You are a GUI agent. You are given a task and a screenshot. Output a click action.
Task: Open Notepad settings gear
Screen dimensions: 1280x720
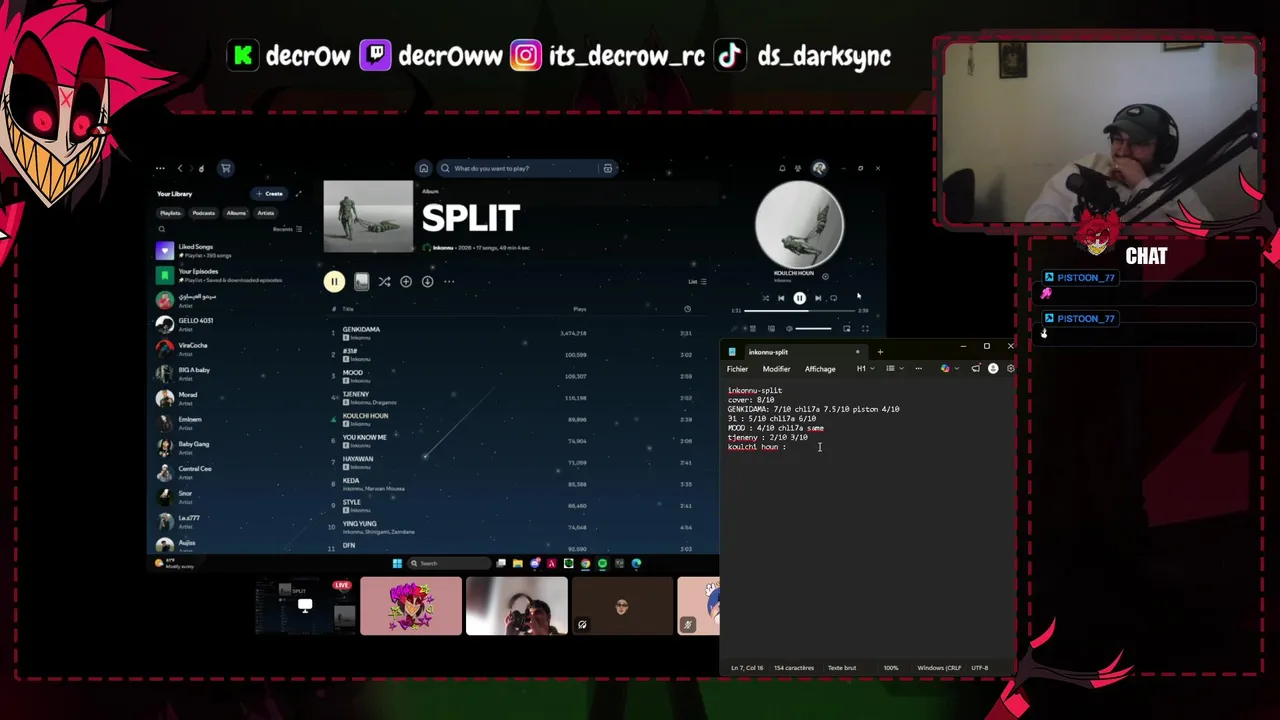point(1010,369)
